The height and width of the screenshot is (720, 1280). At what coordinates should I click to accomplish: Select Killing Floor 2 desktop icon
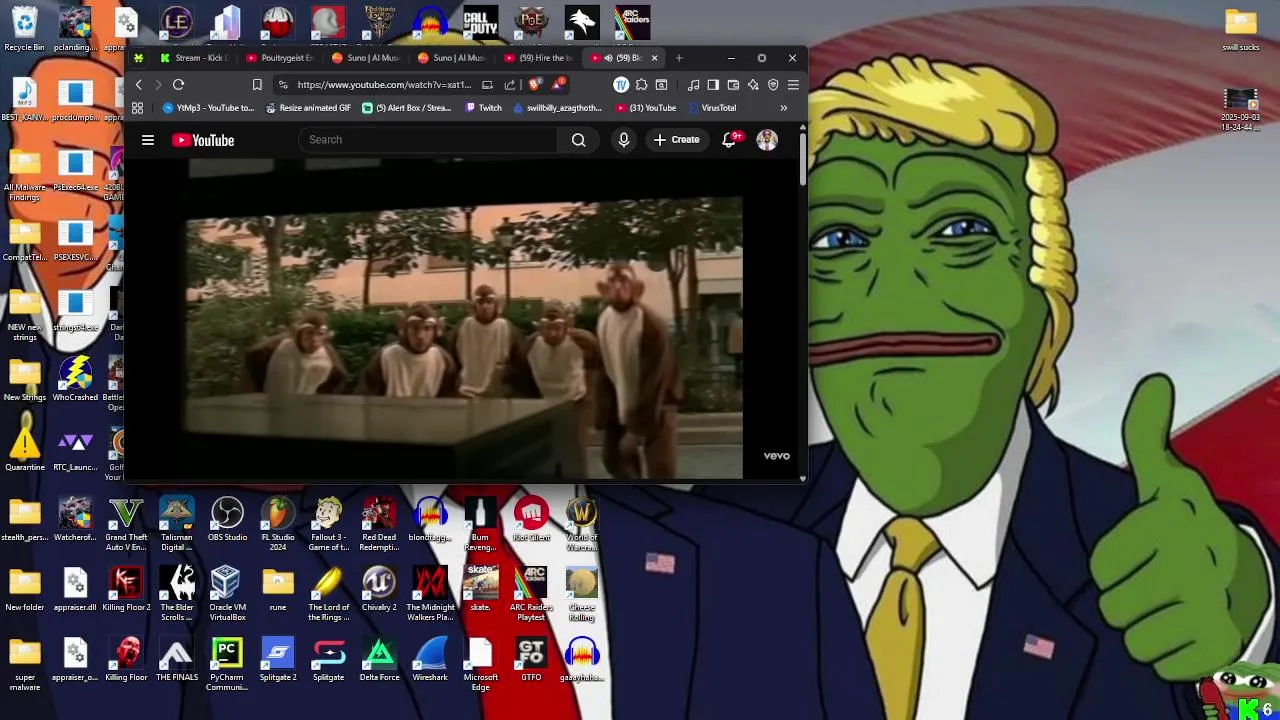[126, 590]
